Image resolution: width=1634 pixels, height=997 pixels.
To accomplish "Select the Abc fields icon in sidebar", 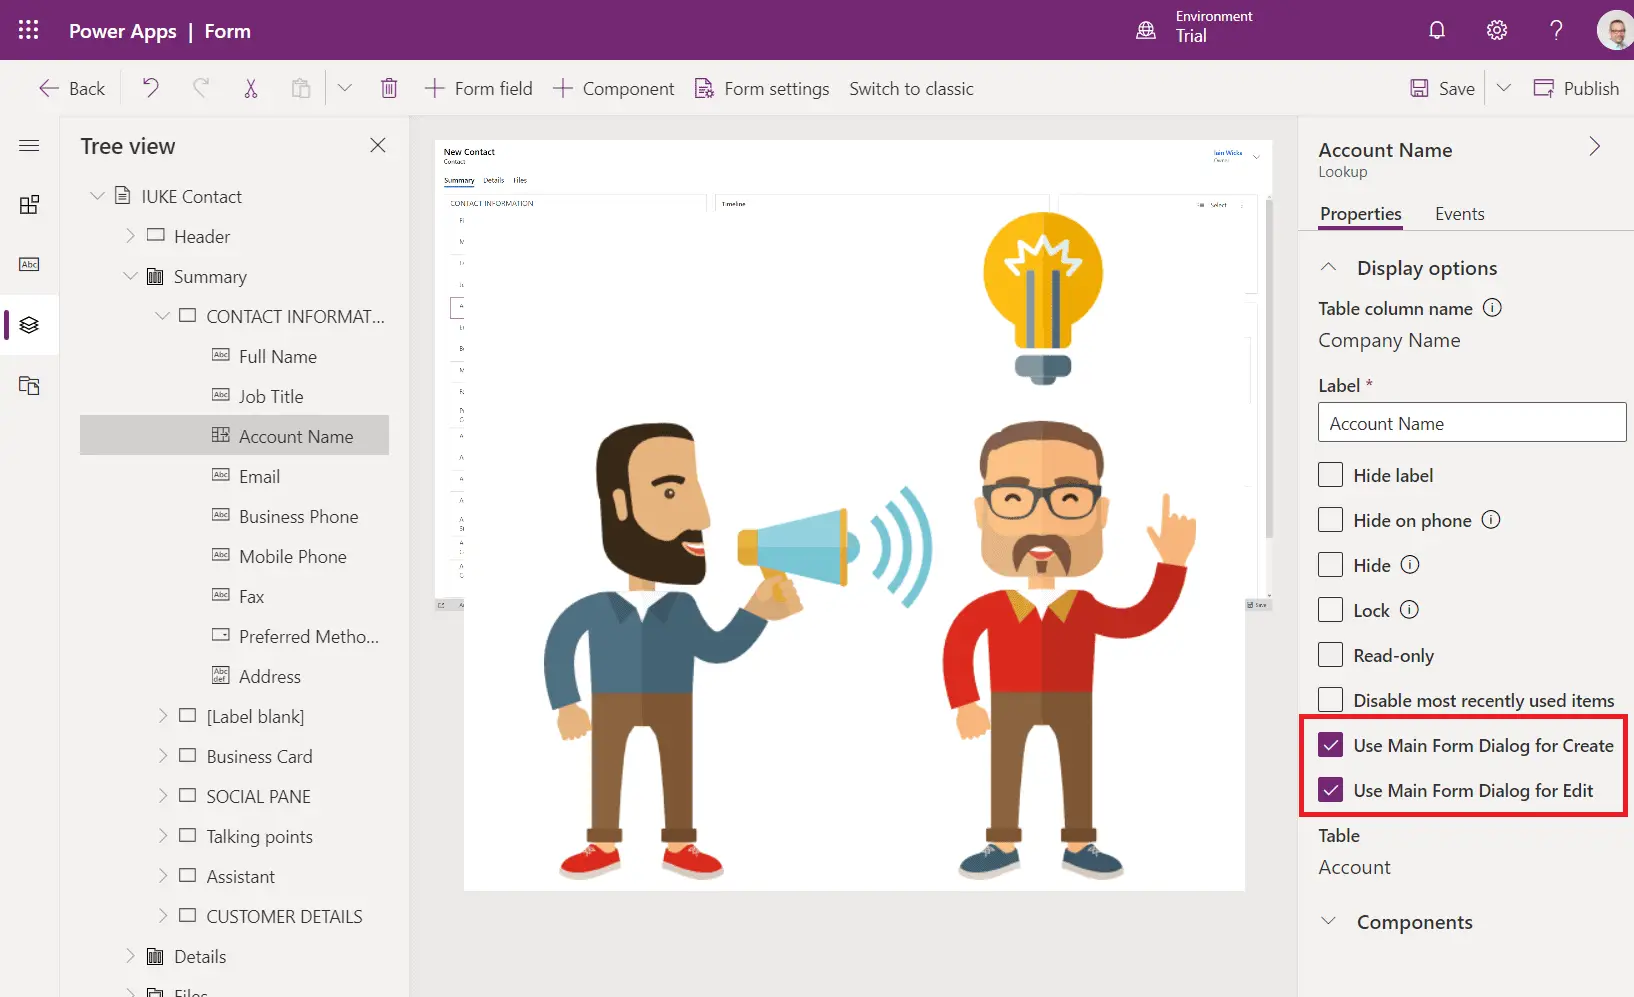I will 29,264.
